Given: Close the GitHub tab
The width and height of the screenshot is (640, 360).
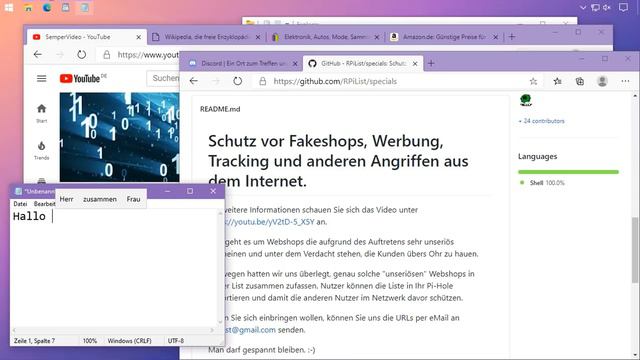Looking at the screenshot, I should coord(415,64).
